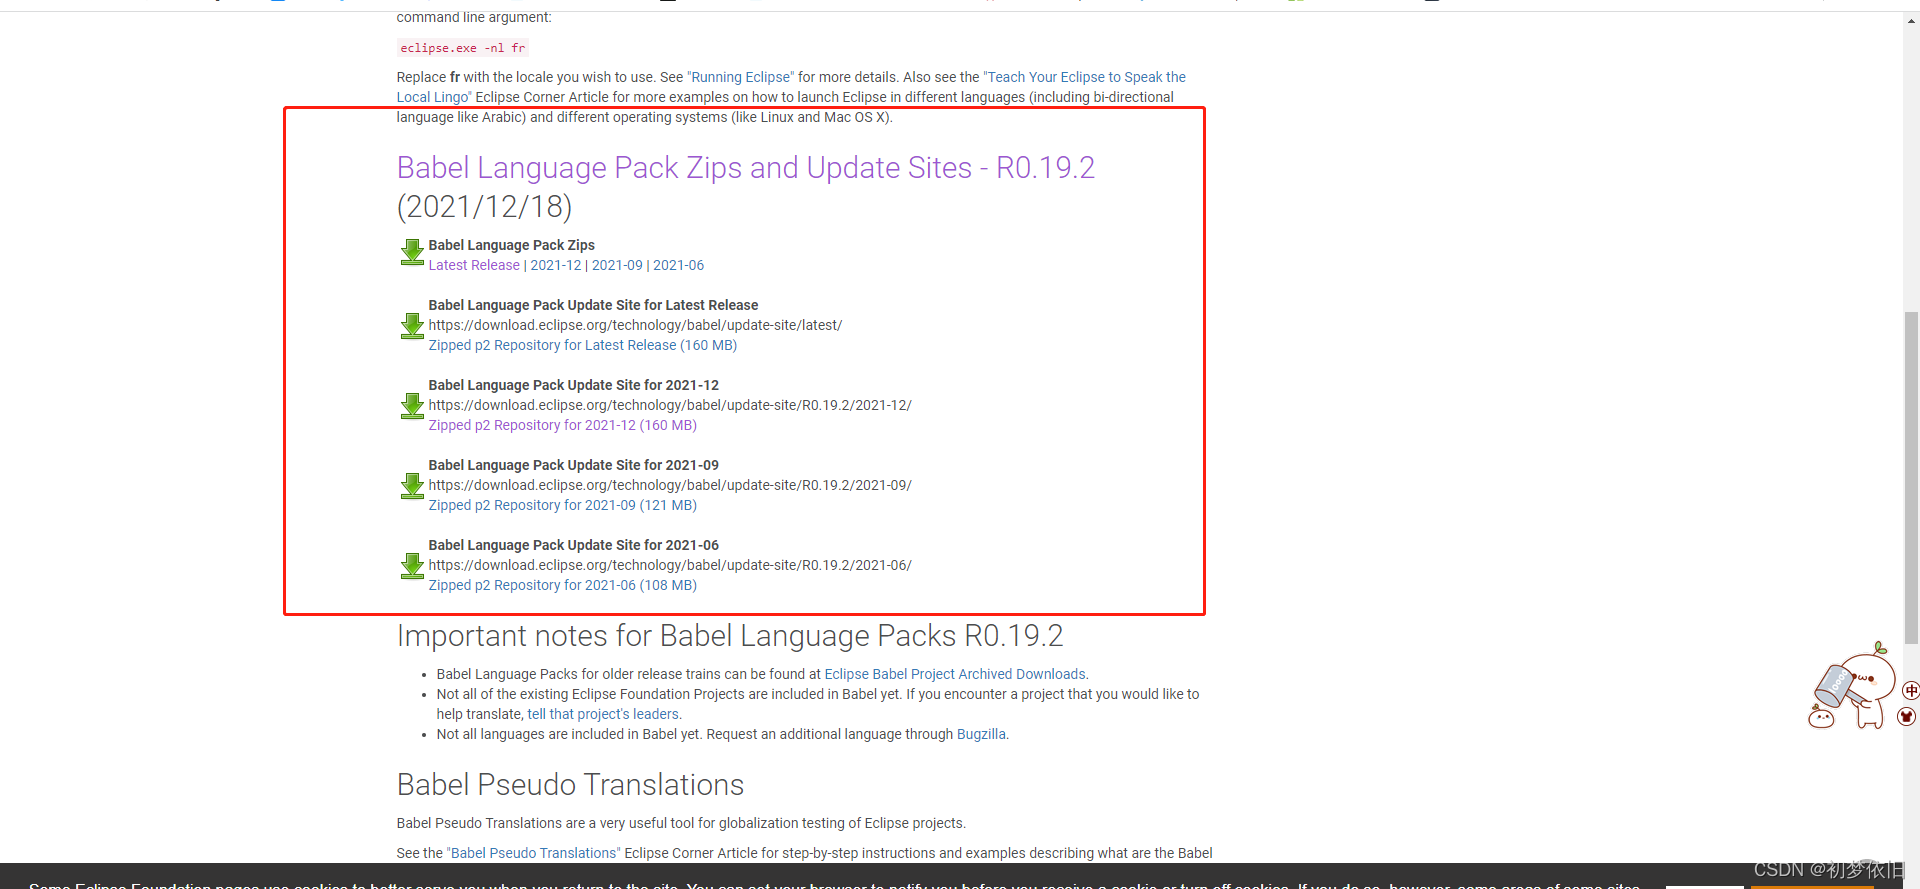Open "Babel Pseudo Translations" Eclipse Corner Article link
Image resolution: width=1920 pixels, height=889 pixels.
tap(533, 853)
